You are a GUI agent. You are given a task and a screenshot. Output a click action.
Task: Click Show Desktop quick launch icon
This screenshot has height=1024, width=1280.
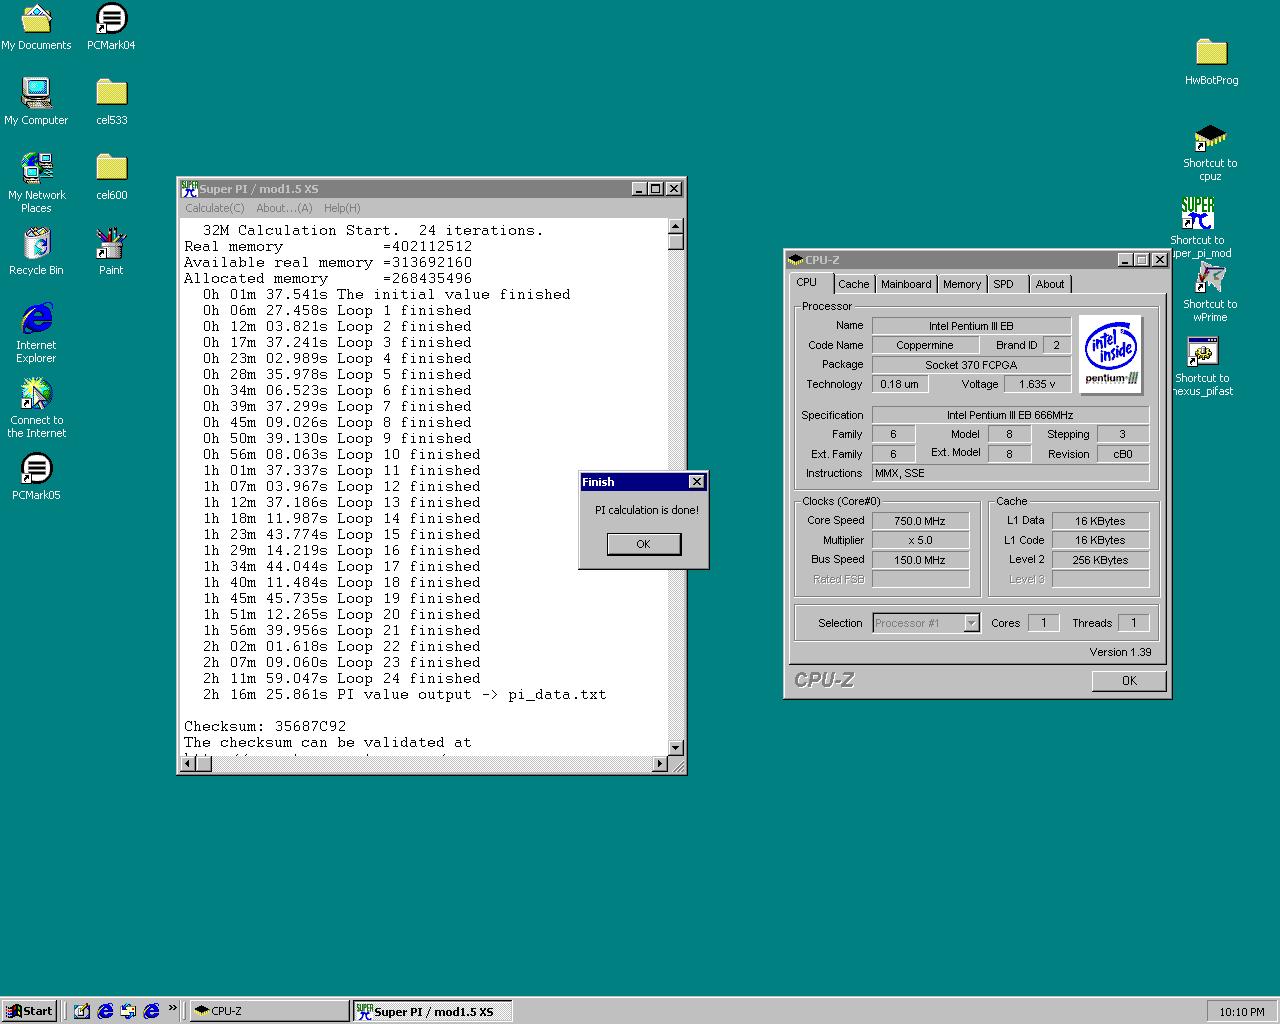coord(82,1011)
